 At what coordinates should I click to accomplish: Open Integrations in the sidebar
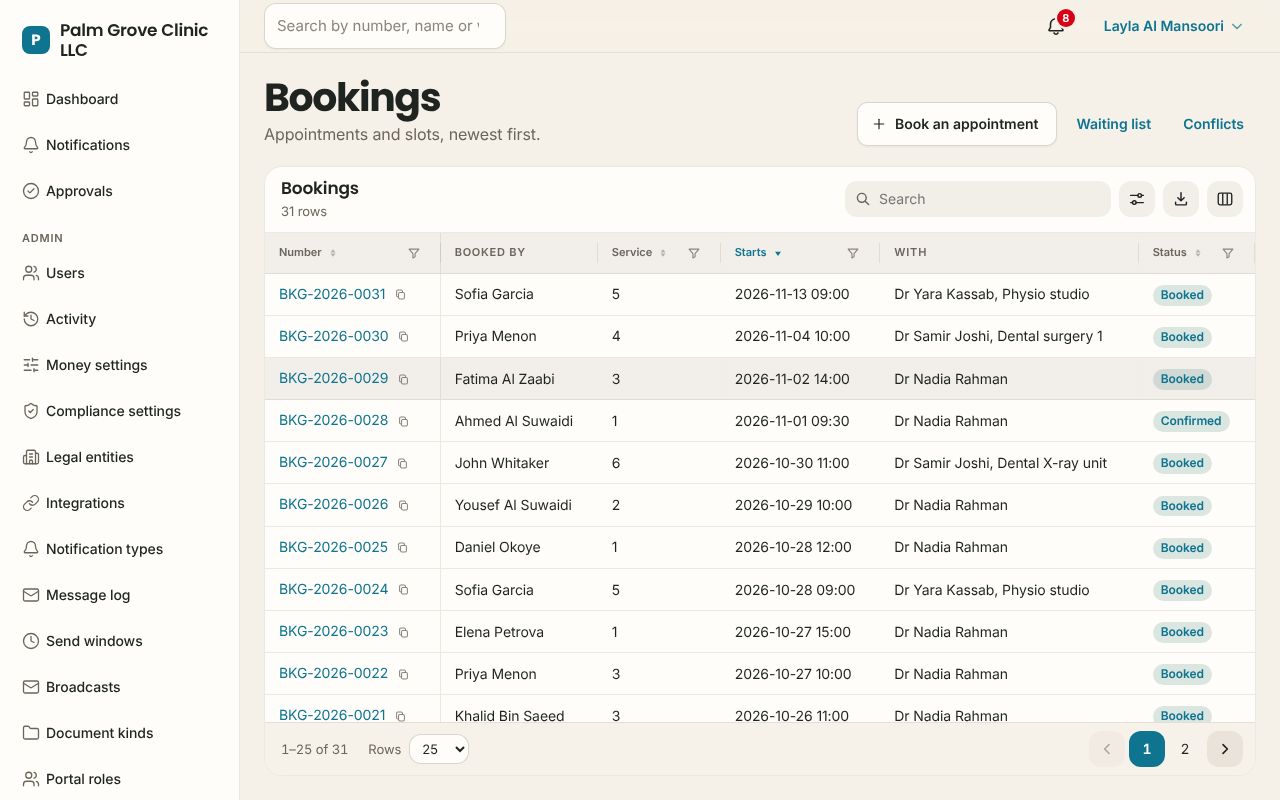[x=120, y=503]
